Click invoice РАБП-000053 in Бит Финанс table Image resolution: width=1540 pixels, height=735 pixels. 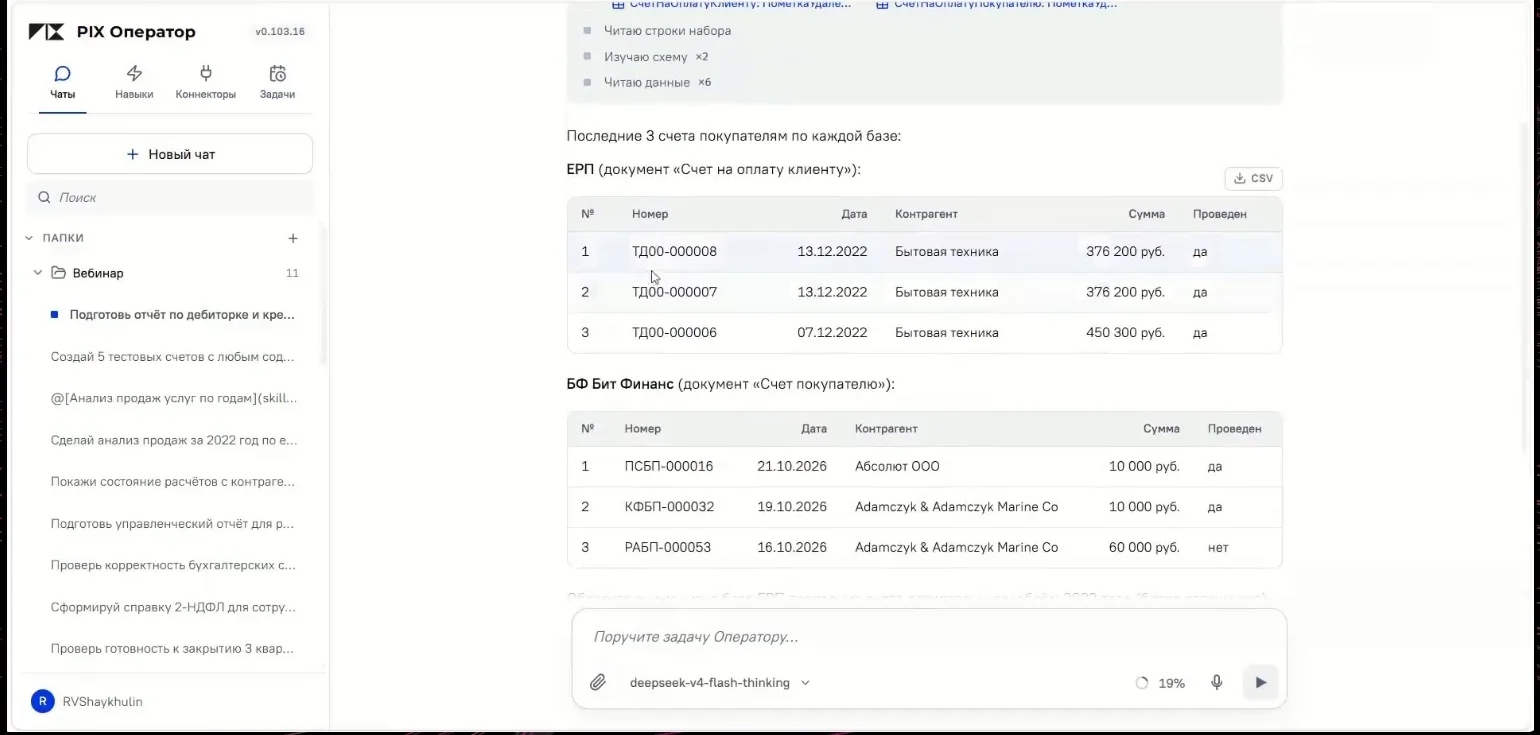point(668,548)
